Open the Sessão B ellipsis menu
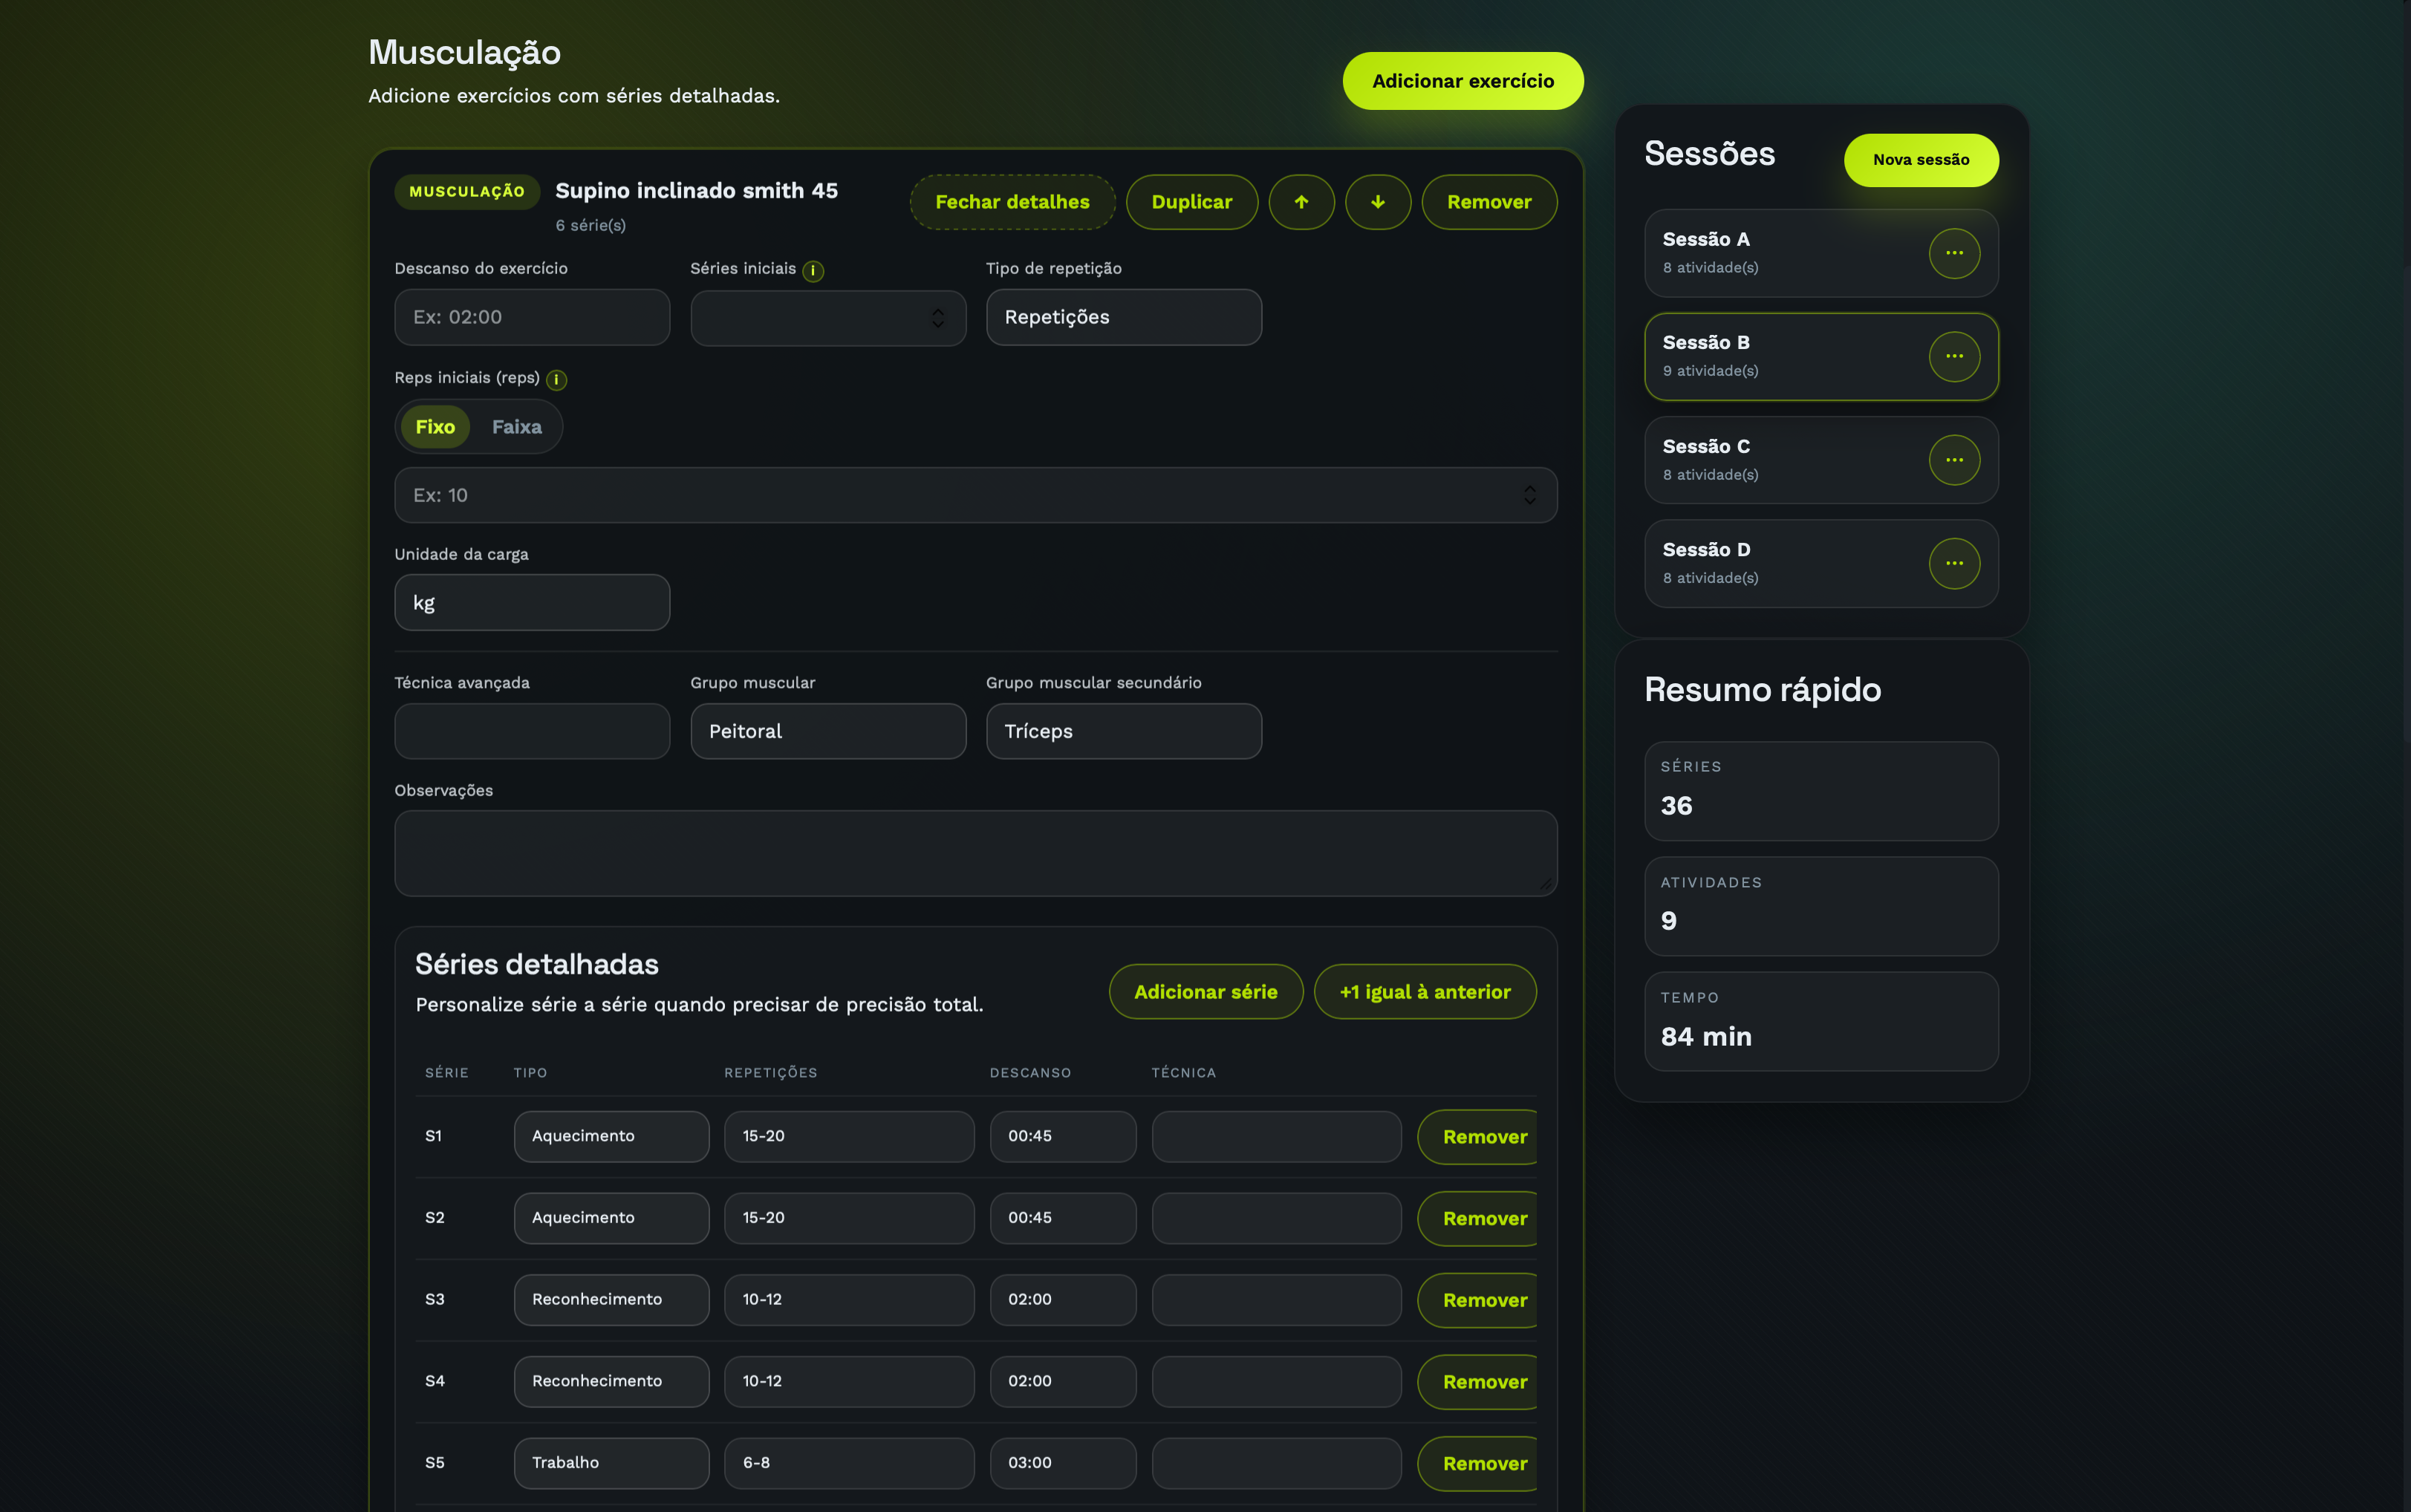Screen dimensions: 2411x1512 point(1955,356)
